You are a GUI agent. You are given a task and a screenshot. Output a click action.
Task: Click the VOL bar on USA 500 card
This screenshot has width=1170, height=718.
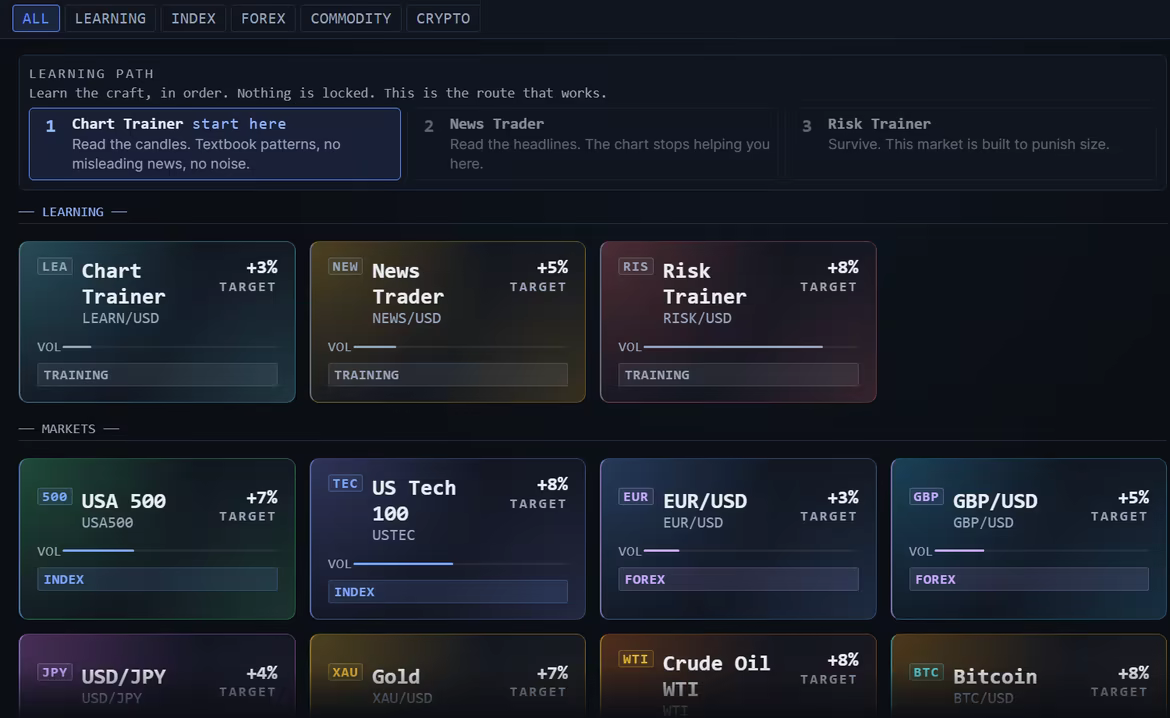pos(170,551)
